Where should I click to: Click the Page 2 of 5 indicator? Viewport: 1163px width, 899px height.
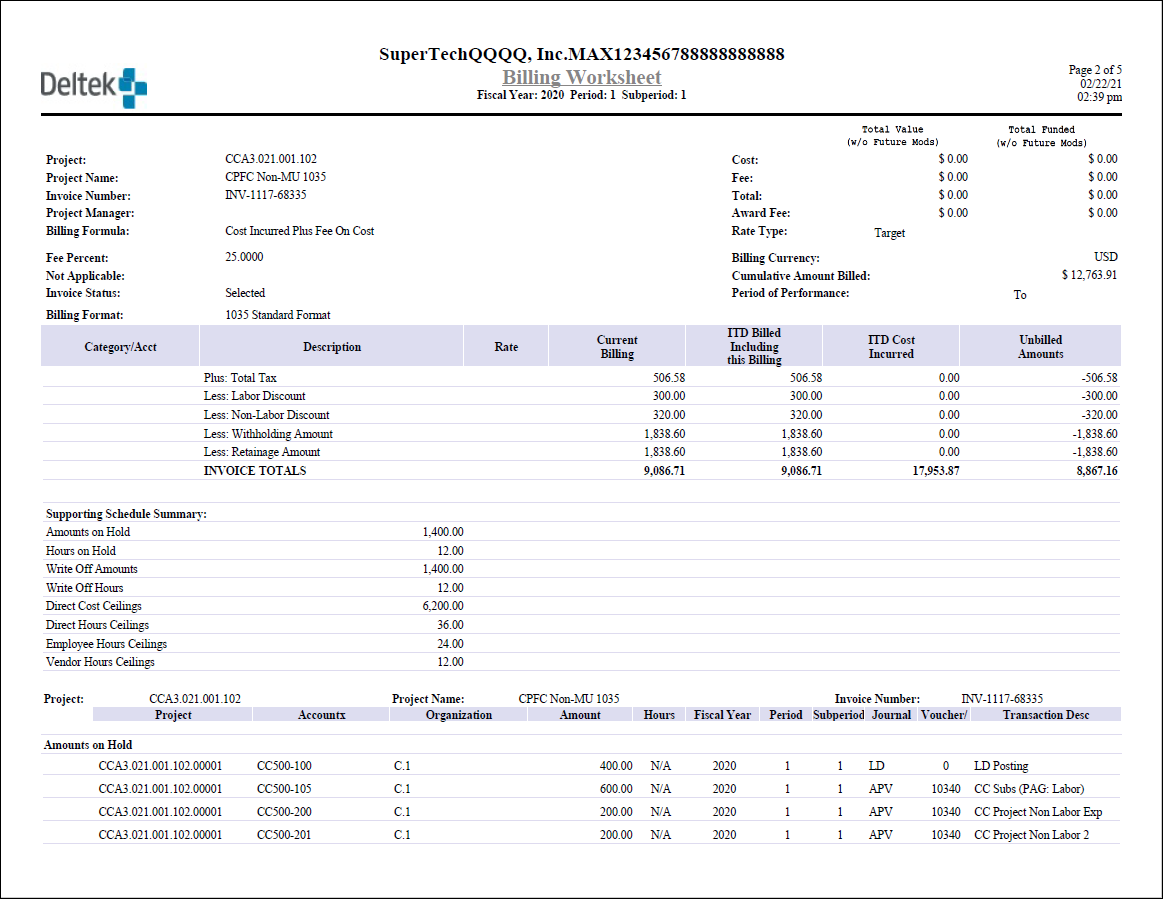click(1095, 70)
